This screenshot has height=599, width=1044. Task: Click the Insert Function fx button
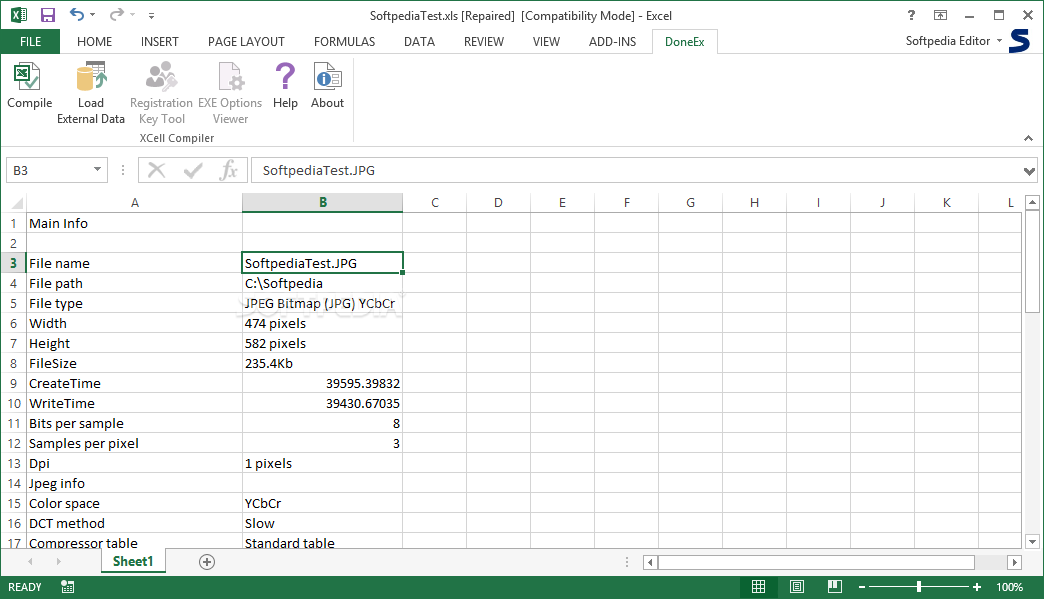pyautogui.click(x=228, y=170)
